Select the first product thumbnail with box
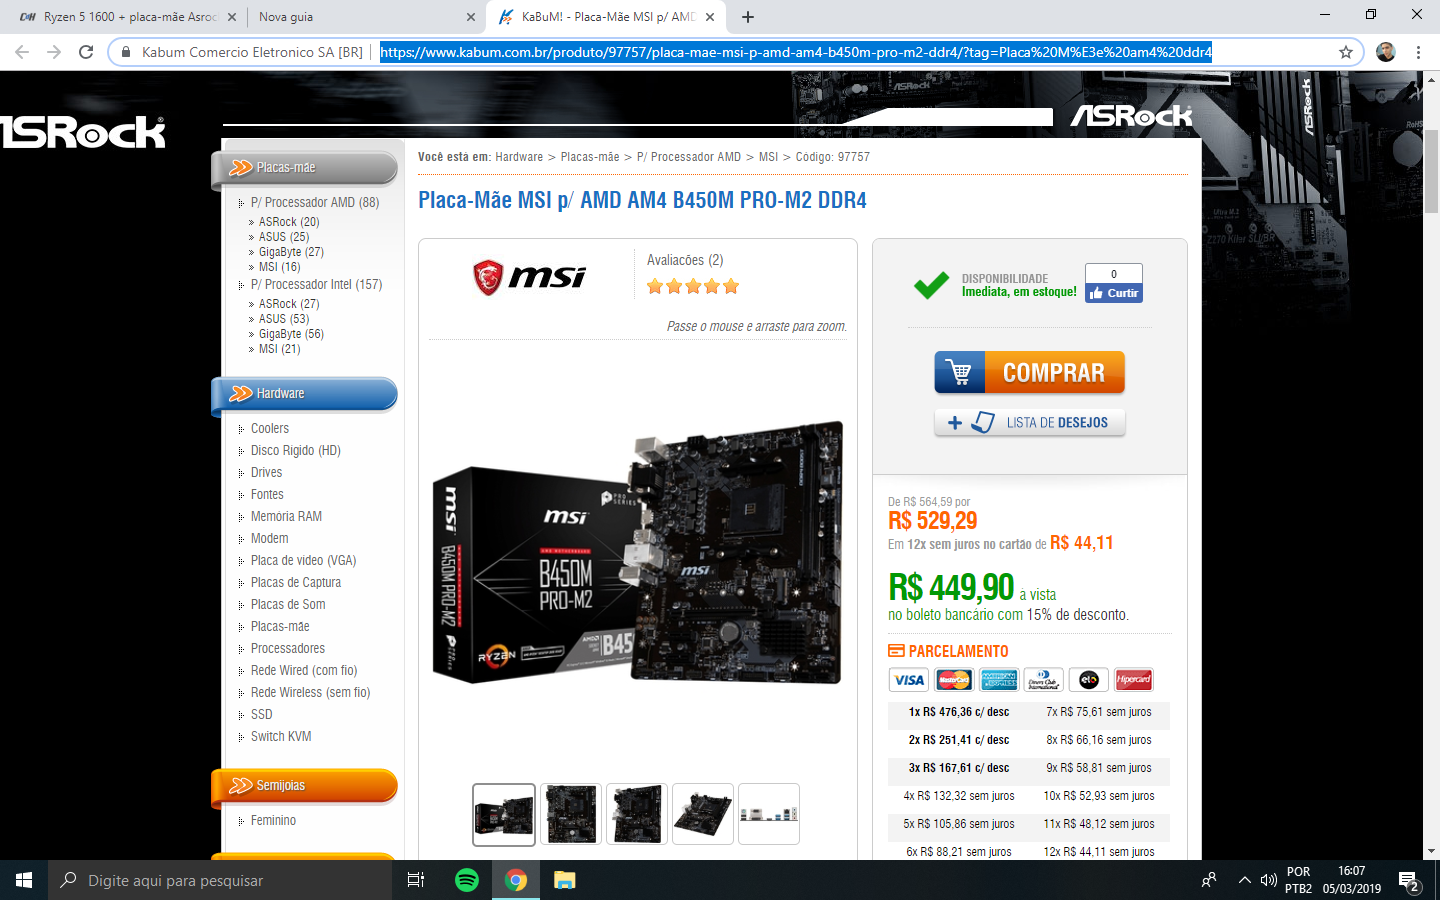Viewport: 1440px width, 900px height. 504,814
